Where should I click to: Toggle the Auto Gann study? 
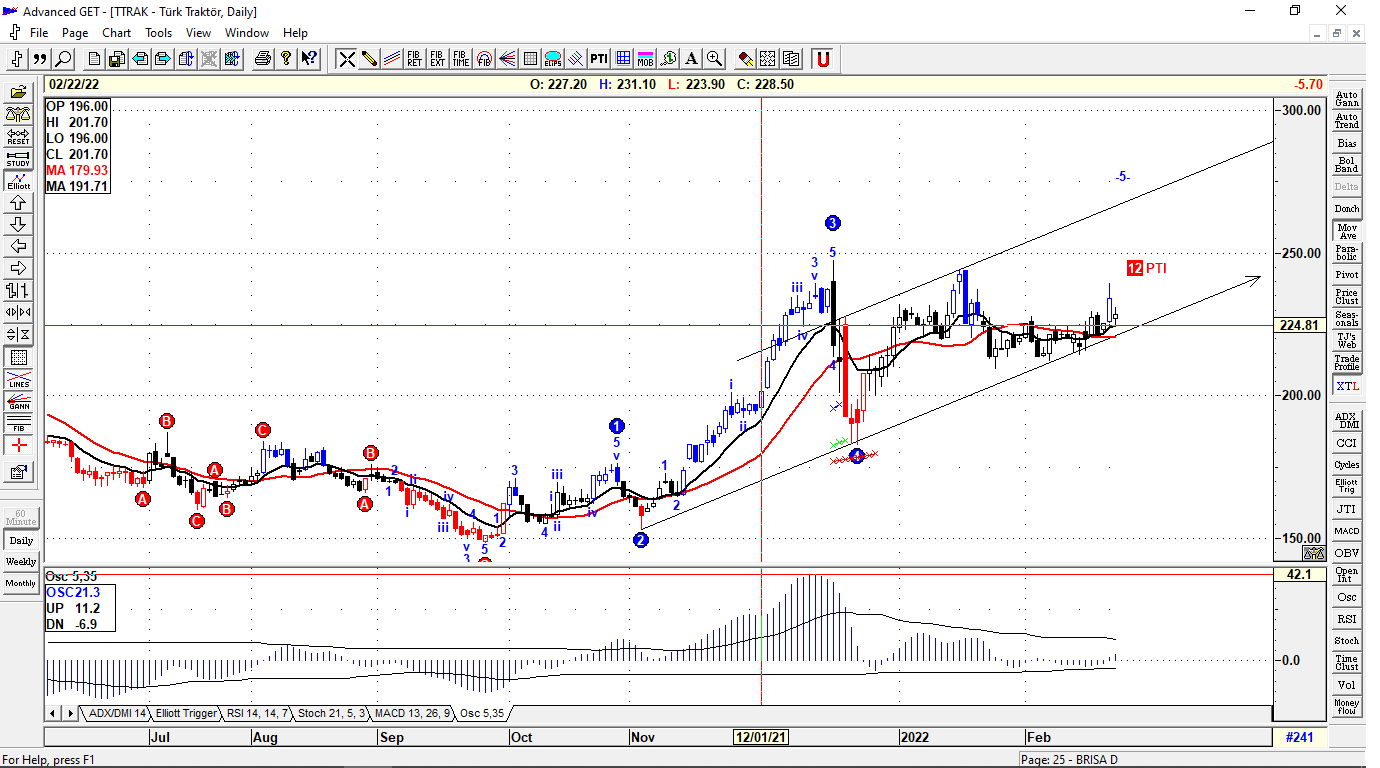tap(1347, 99)
